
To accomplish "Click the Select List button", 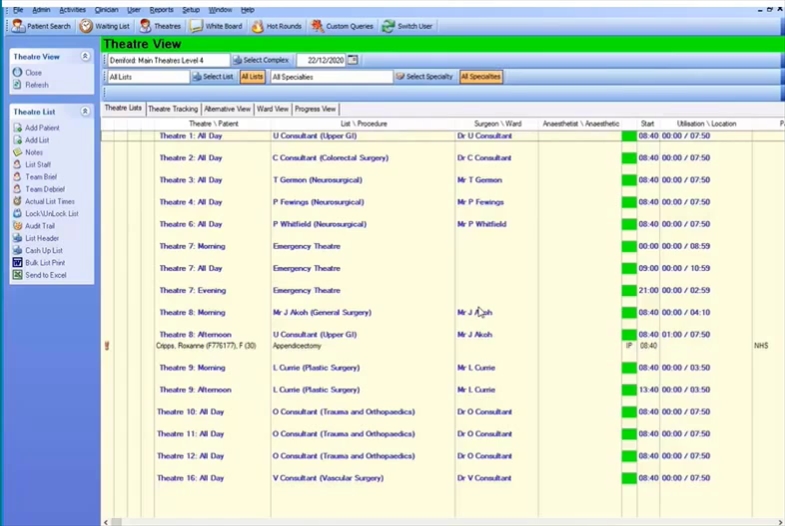I will (x=213, y=77).
